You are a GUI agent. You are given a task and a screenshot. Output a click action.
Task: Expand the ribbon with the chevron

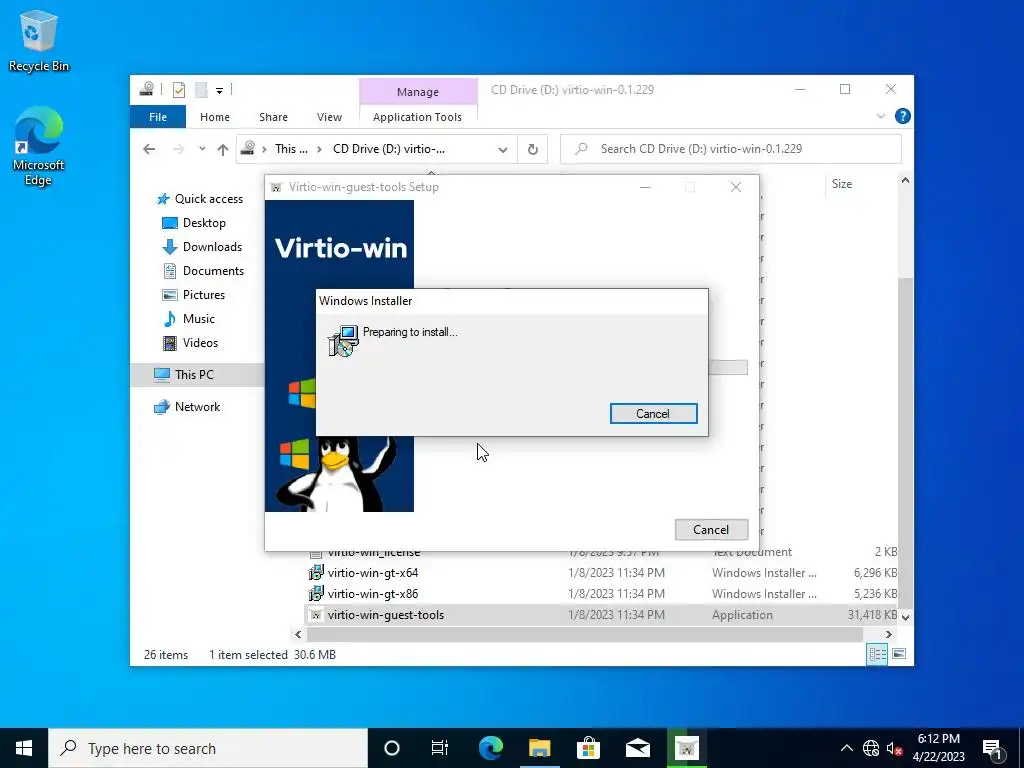click(880, 116)
